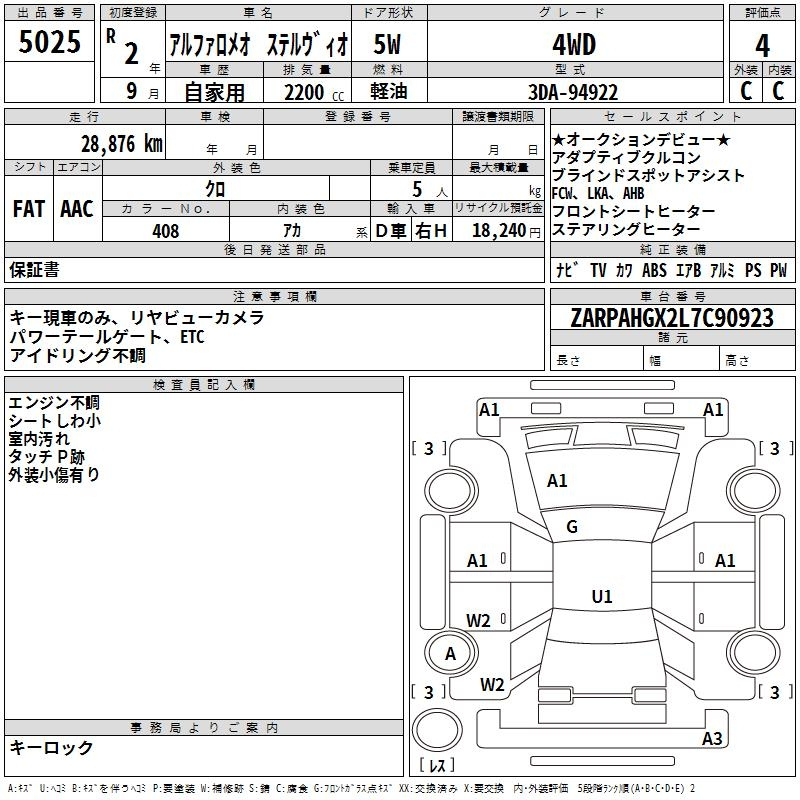800x800 pixels.
Task: Select the inspector note 室内汚れ
Action: pyautogui.click(x=38, y=438)
